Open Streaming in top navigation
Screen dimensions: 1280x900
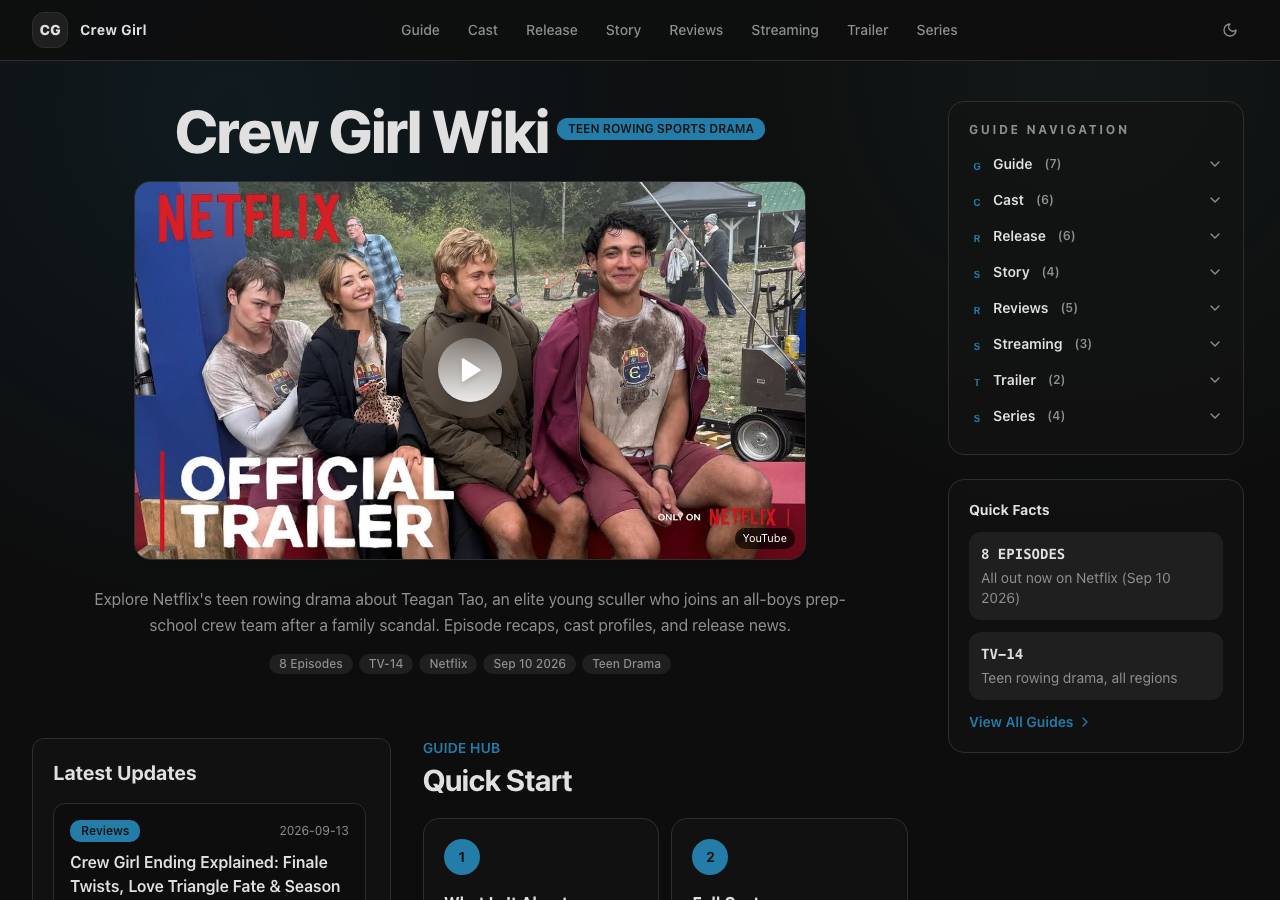[785, 30]
